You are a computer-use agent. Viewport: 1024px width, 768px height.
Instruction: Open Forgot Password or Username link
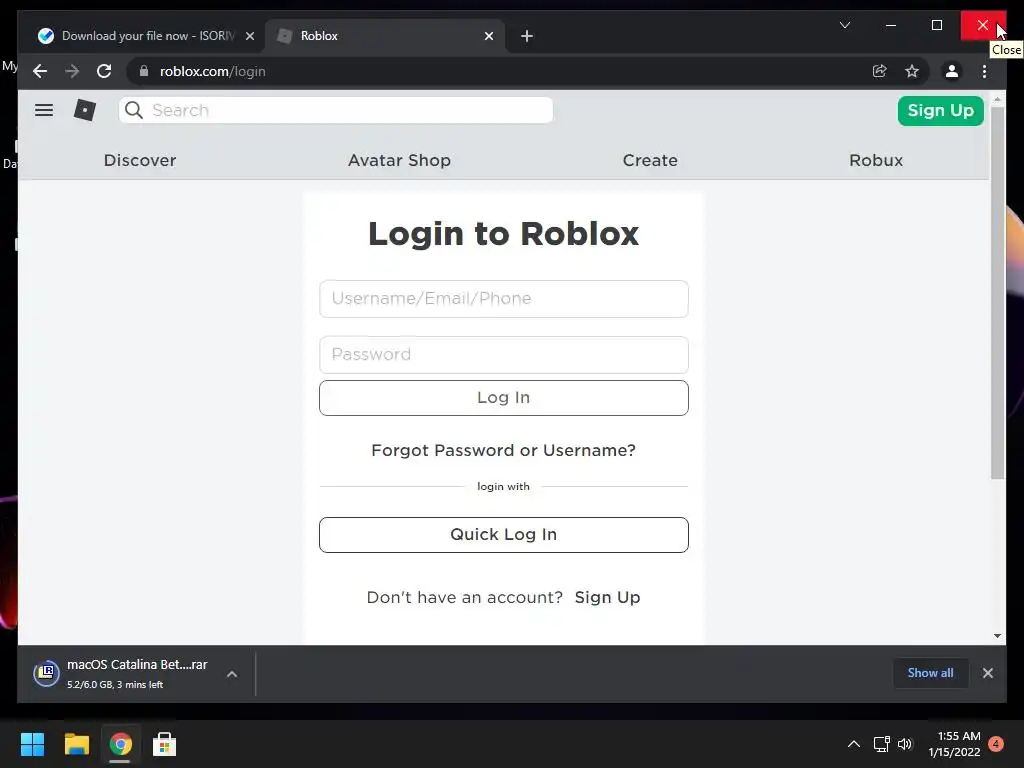tap(504, 451)
